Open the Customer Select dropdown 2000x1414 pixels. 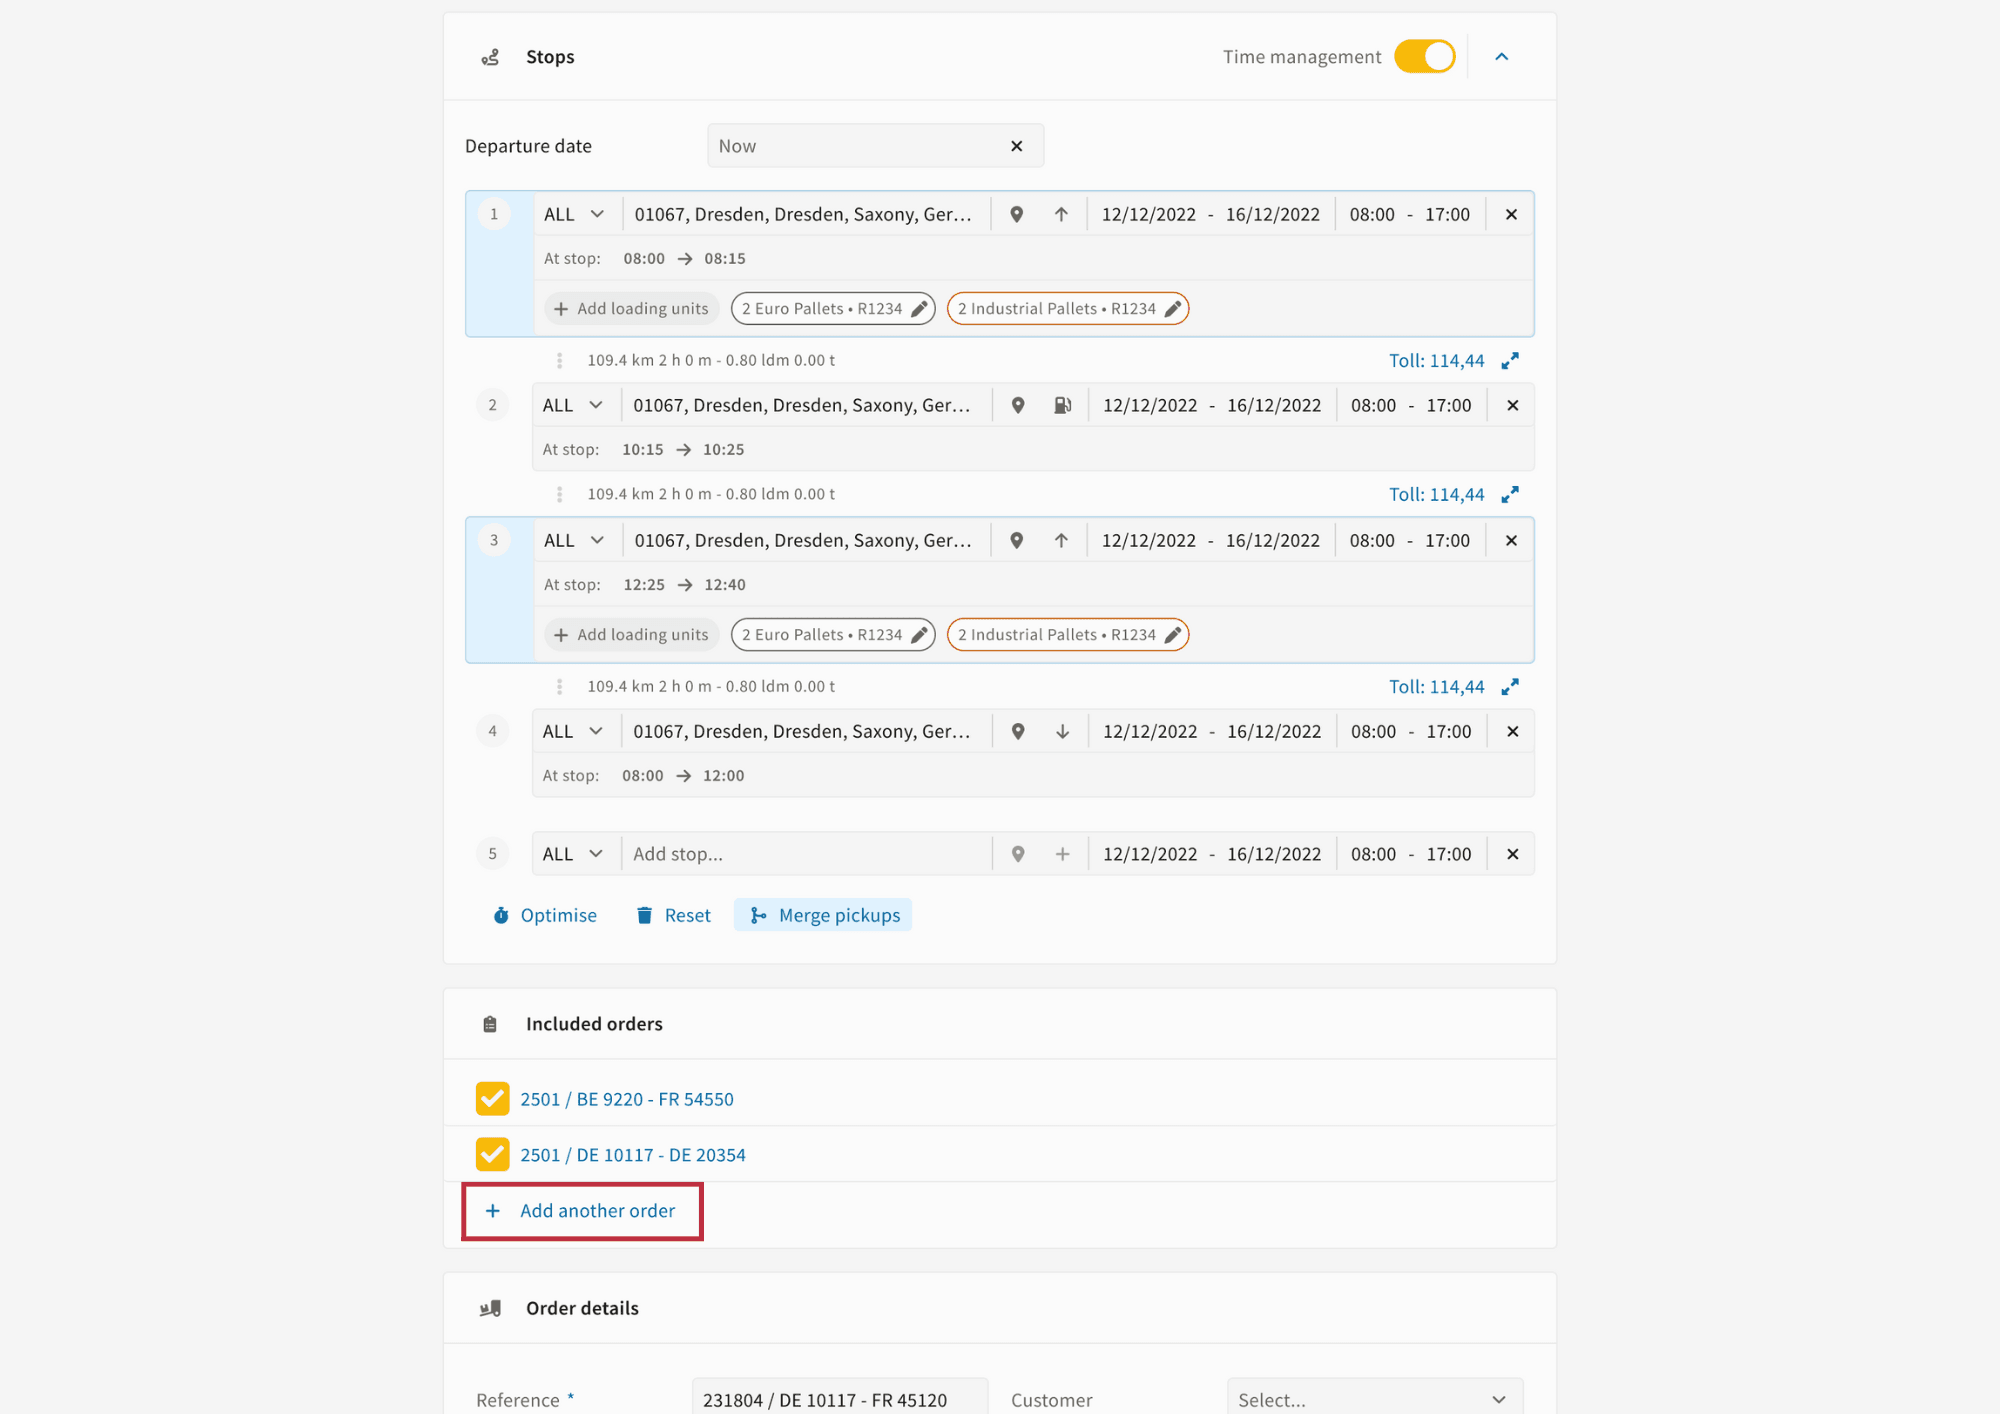pyautogui.click(x=1373, y=1399)
